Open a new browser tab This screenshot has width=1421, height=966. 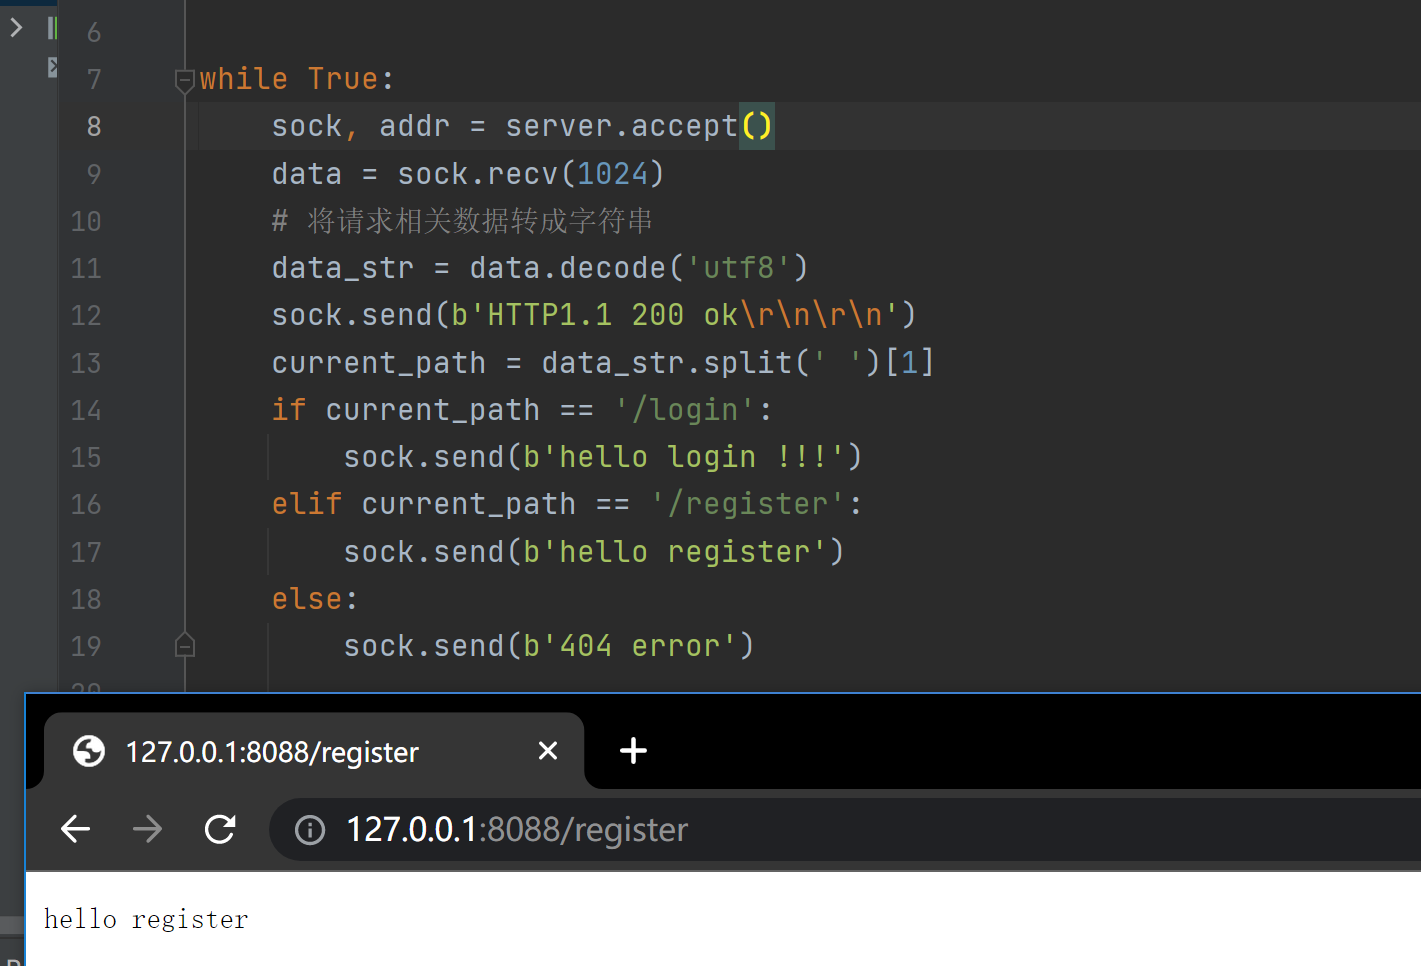[633, 751]
